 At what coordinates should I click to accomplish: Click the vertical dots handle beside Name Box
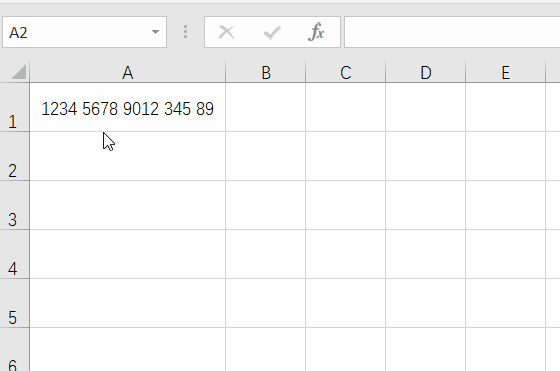[185, 32]
